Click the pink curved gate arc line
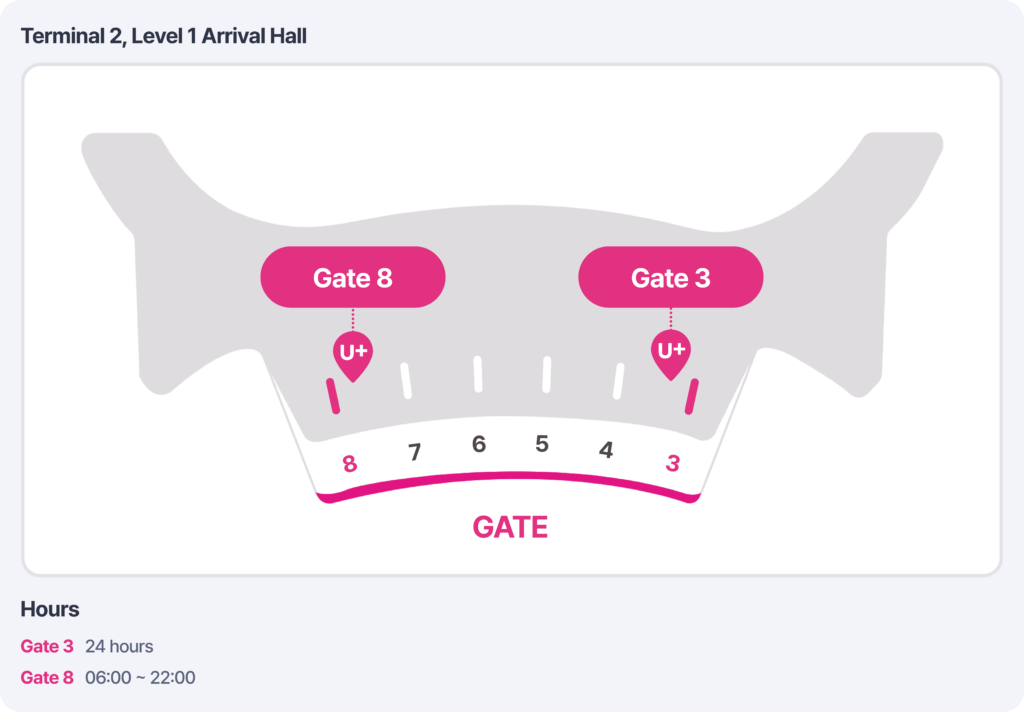1024x712 pixels. (x=510, y=477)
